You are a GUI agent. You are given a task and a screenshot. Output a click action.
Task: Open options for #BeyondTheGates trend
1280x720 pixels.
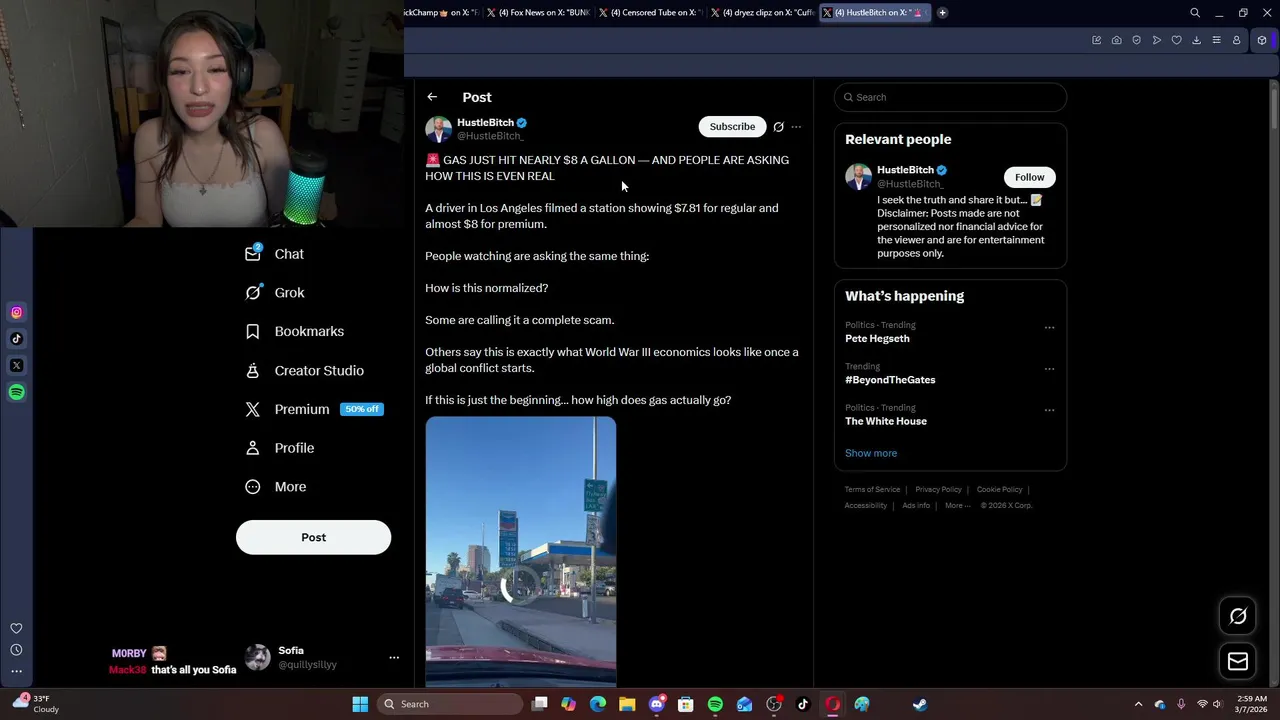pos(1049,368)
